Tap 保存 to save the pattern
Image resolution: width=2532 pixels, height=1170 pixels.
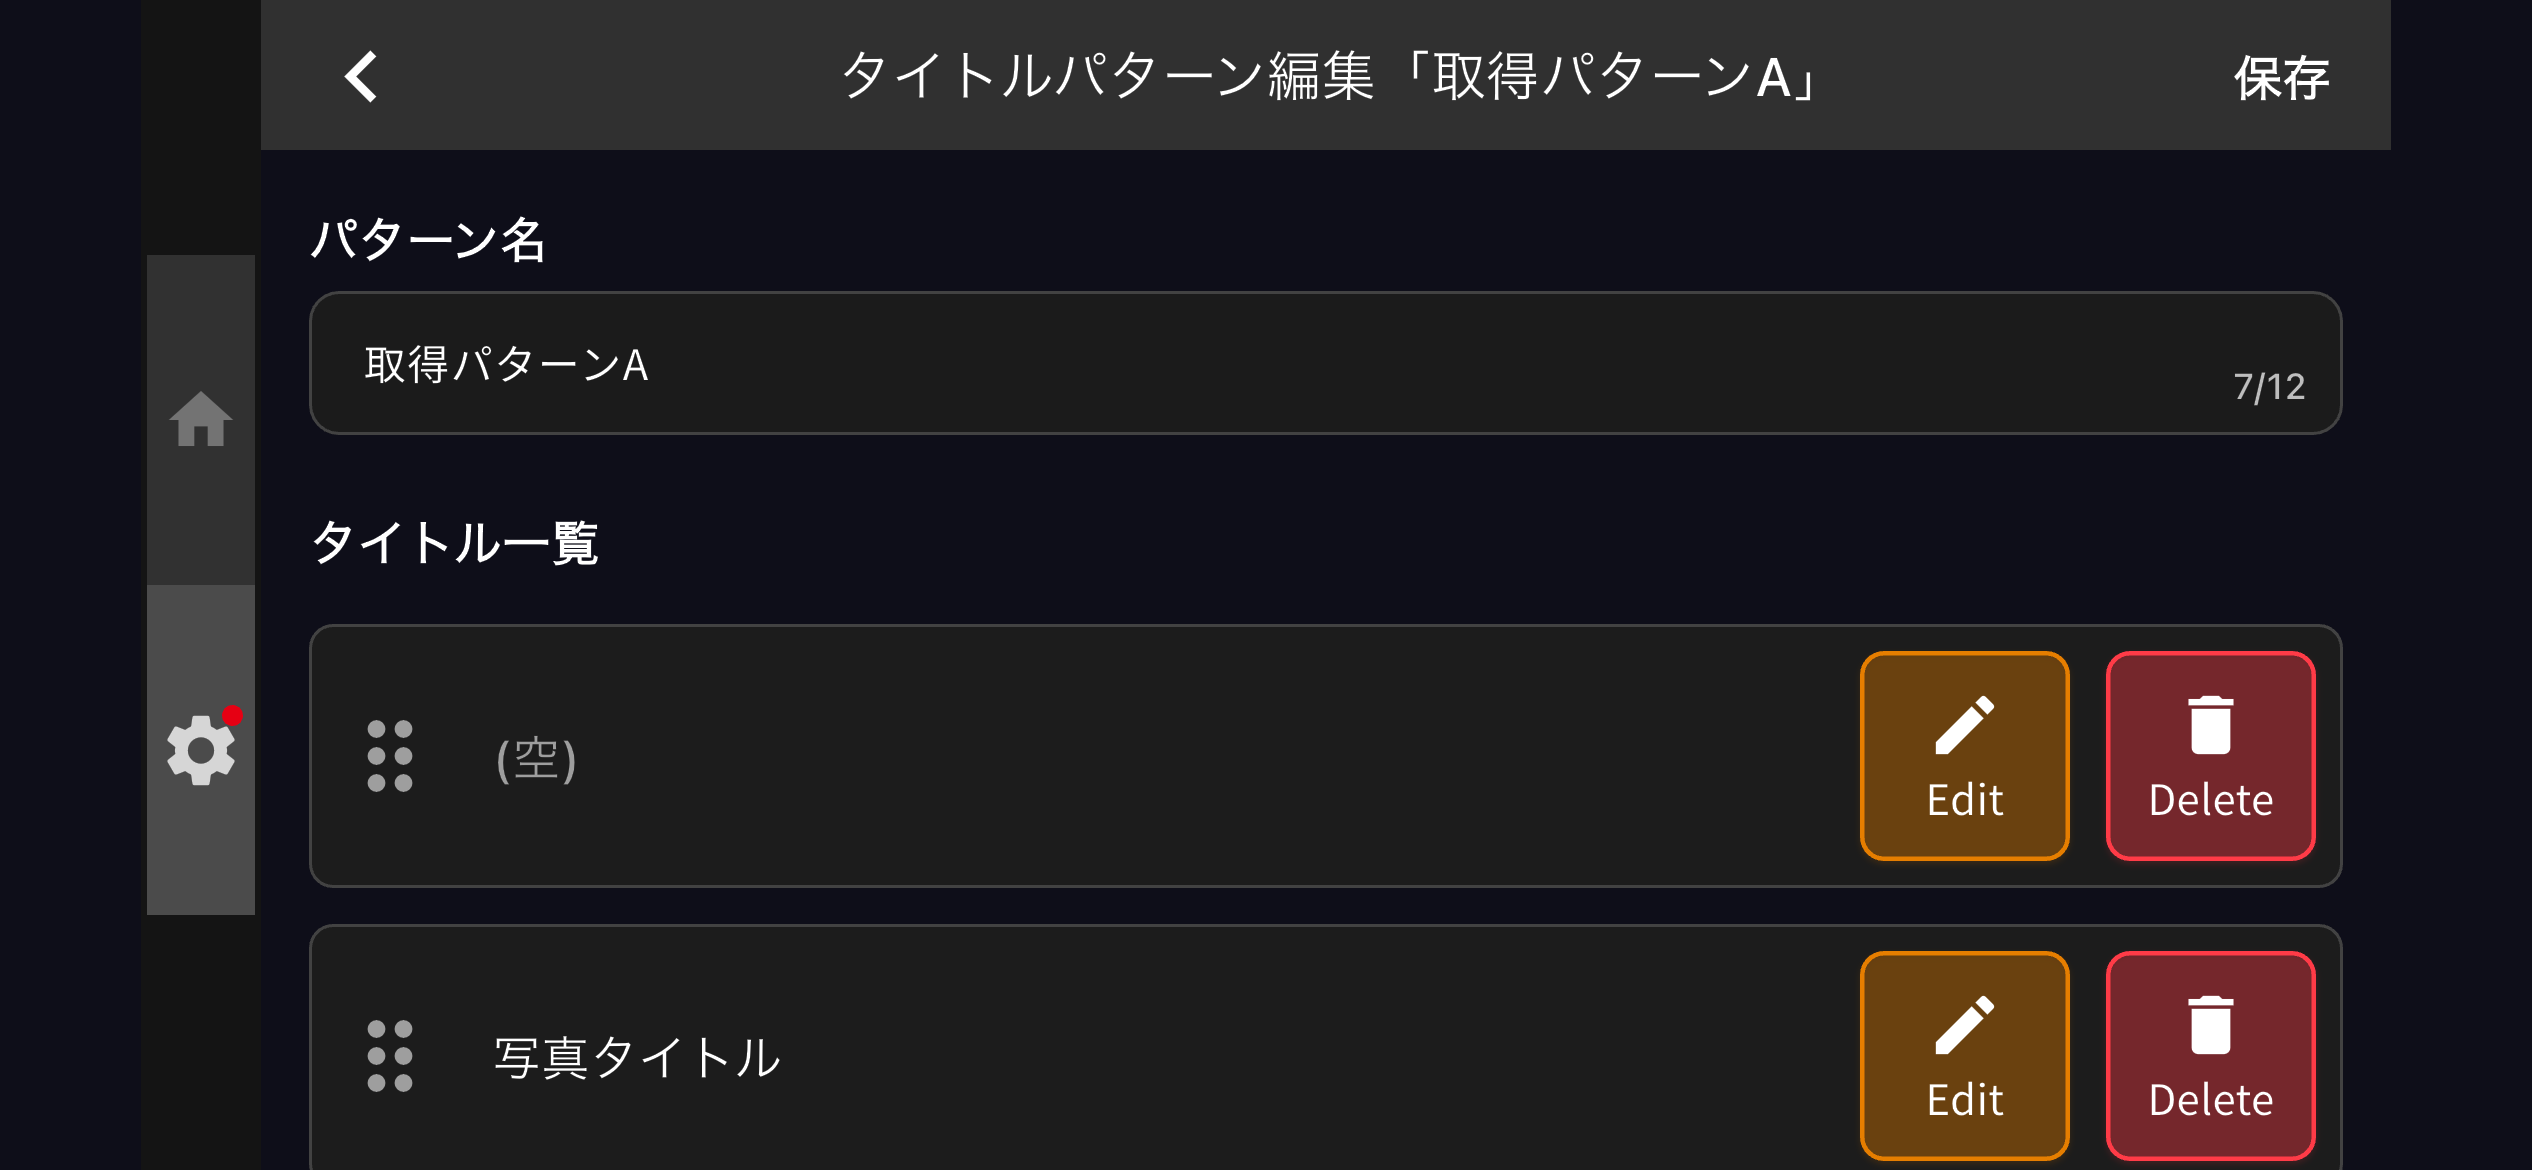tap(2281, 78)
